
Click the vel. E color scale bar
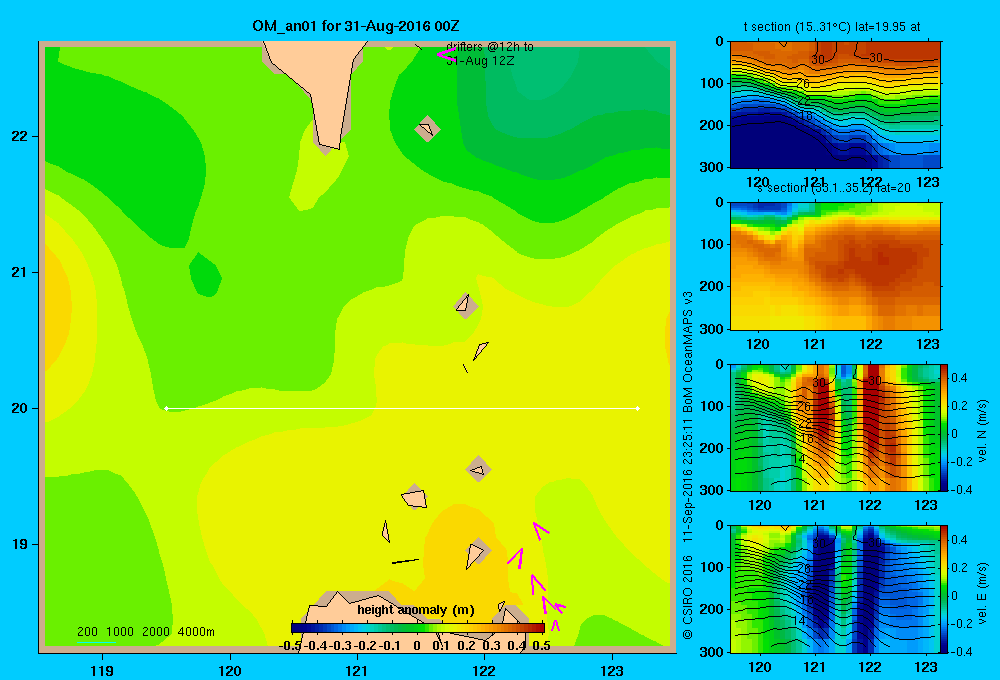point(945,589)
